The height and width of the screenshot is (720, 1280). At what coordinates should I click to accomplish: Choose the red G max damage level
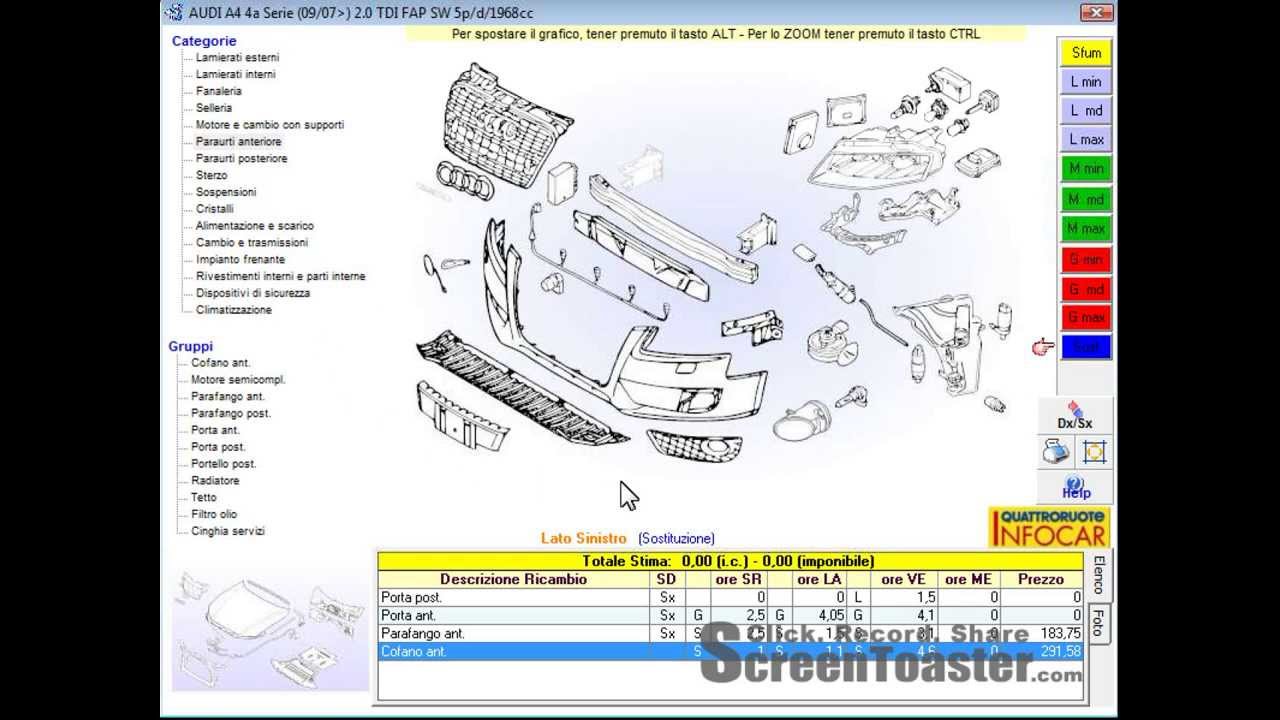pos(1085,318)
